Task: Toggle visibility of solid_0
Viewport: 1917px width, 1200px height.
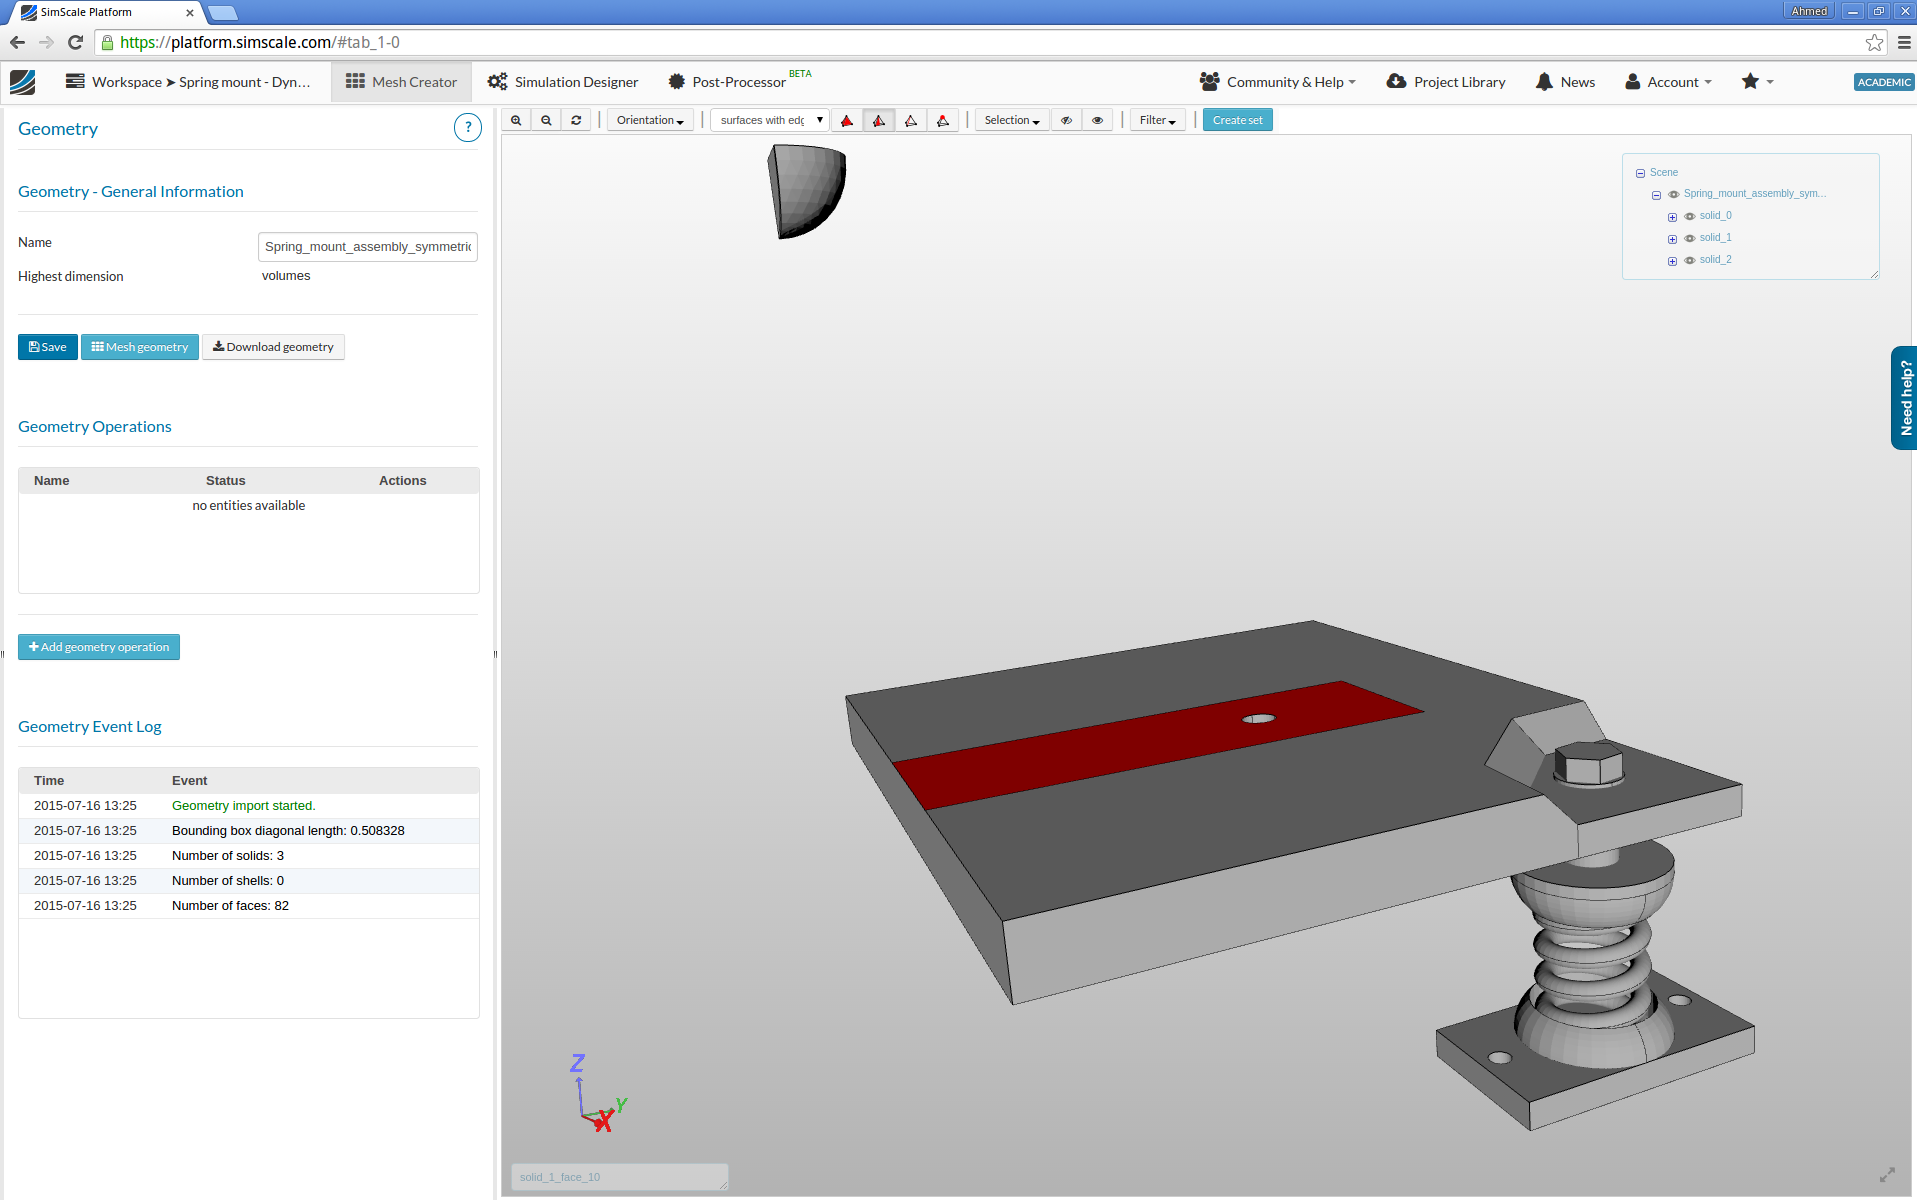Action: [x=1689, y=216]
